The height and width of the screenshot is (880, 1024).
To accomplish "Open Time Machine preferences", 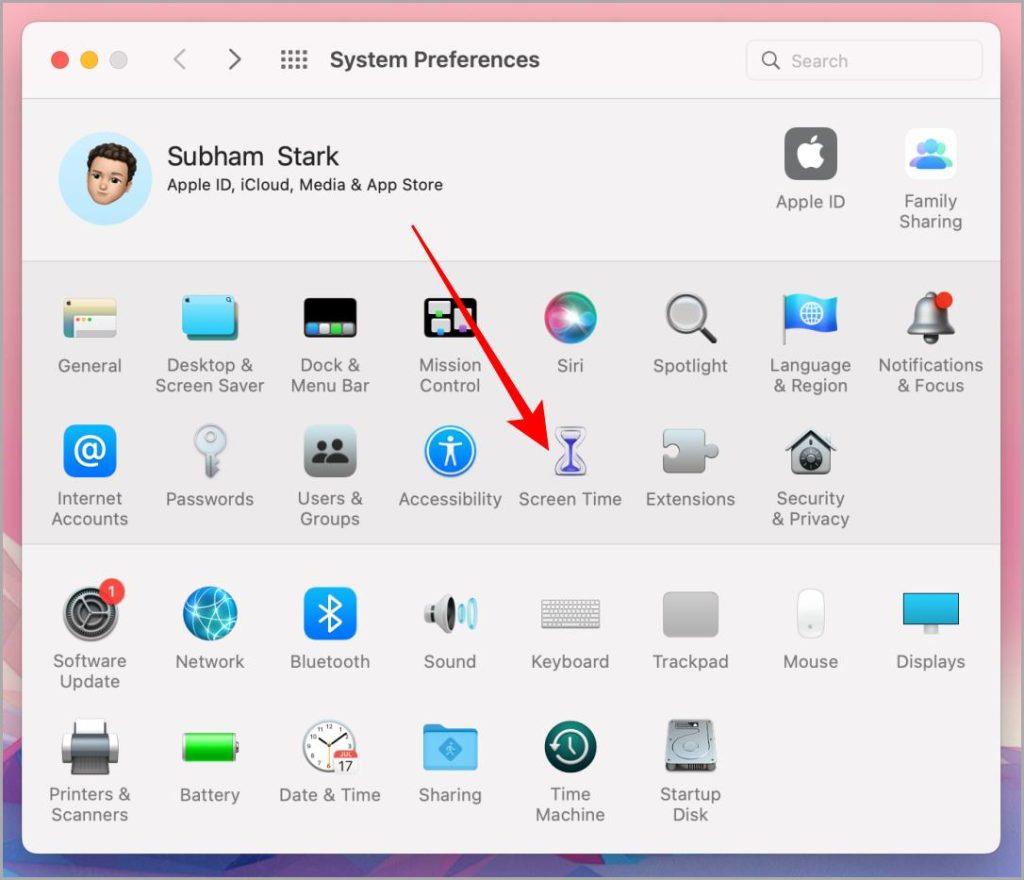I will point(570,747).
